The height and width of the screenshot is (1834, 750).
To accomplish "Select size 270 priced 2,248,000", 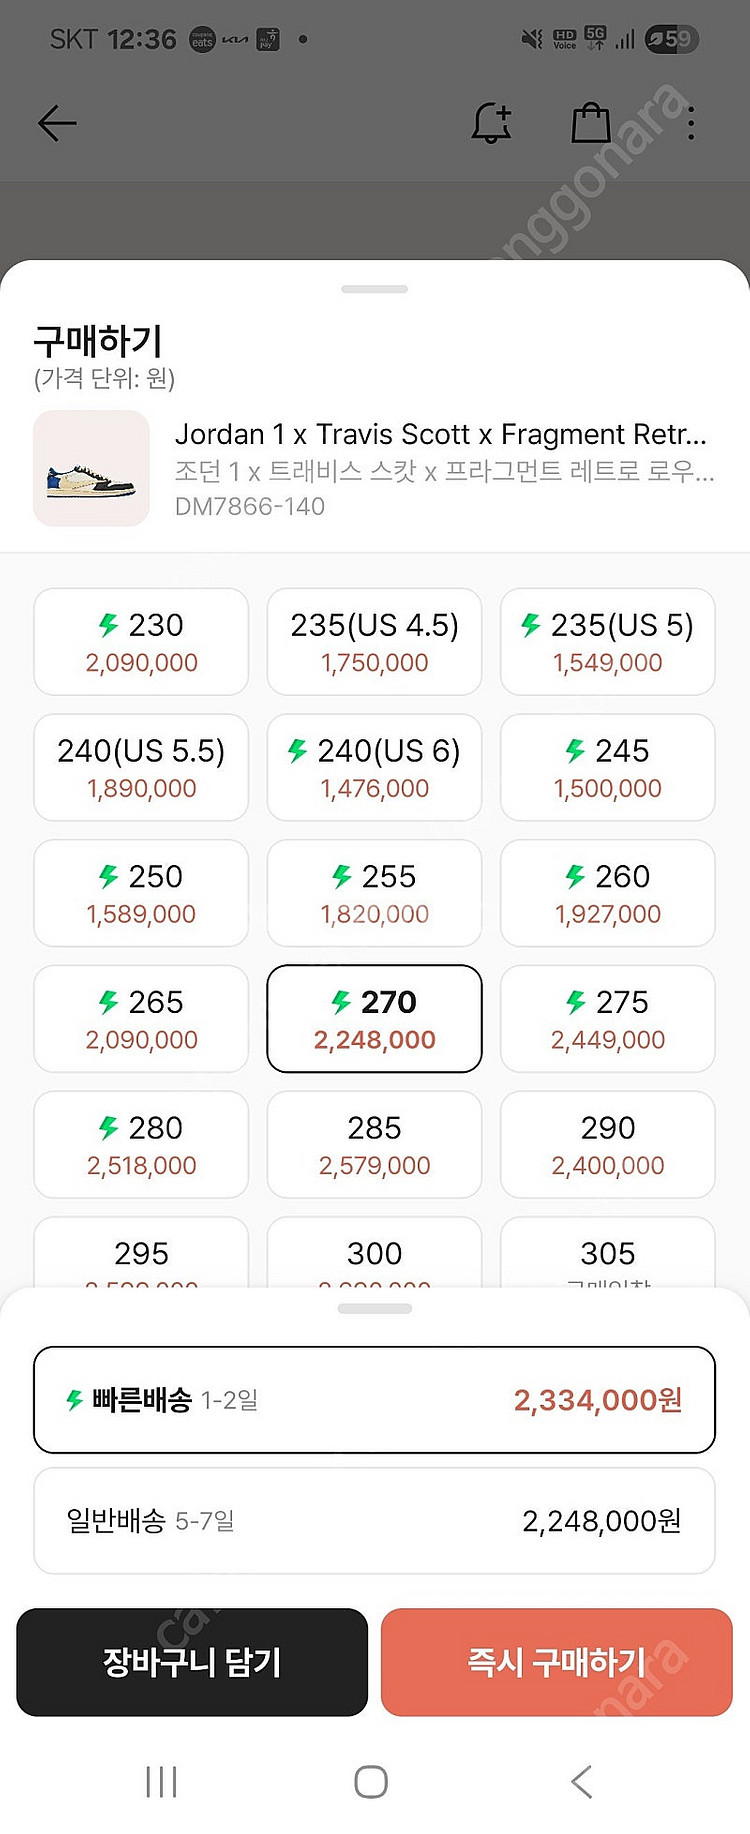I will click(x=374, y=1019).
